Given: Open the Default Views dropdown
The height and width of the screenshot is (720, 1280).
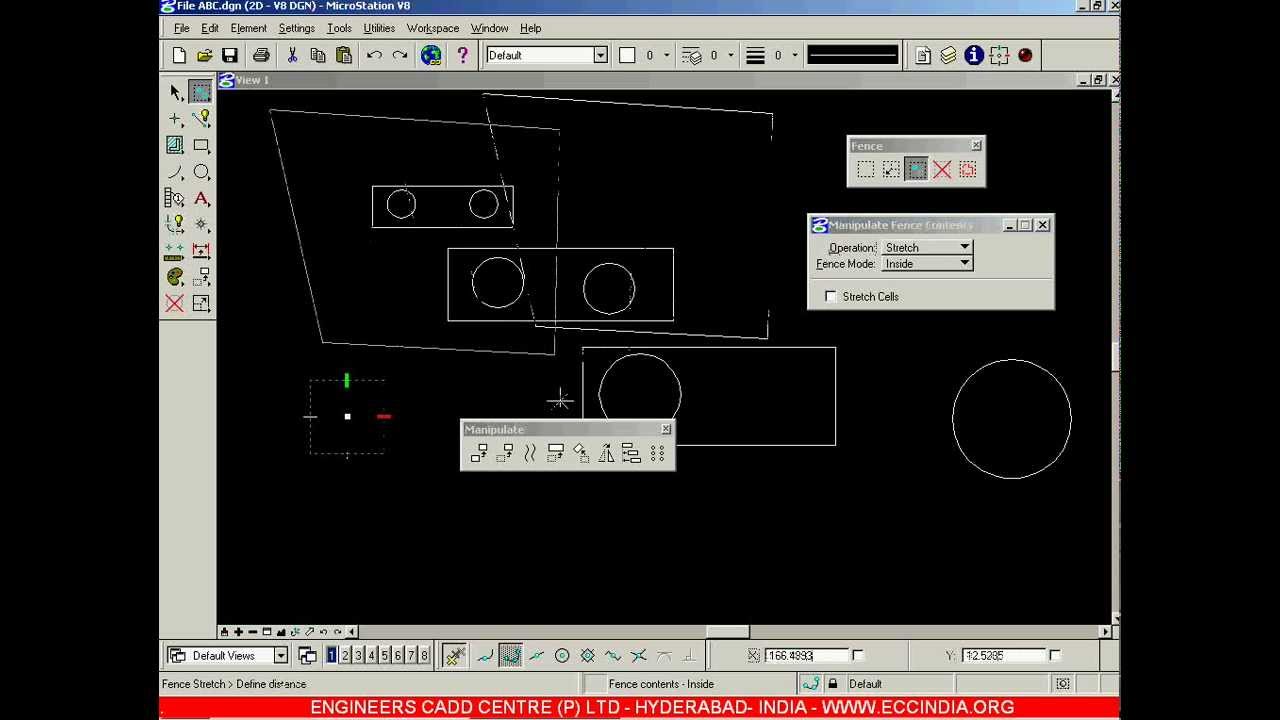Looking at the screenshot, I should coord(227,655).
